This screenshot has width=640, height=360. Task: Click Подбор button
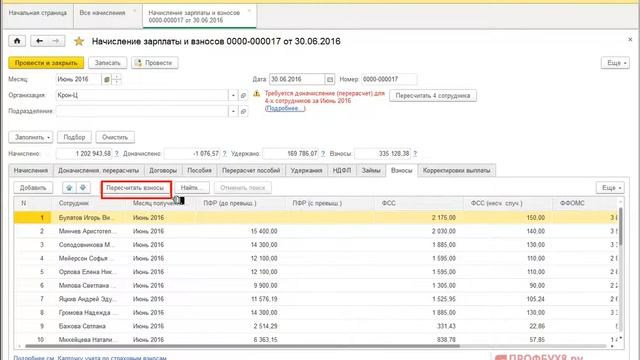74,137
